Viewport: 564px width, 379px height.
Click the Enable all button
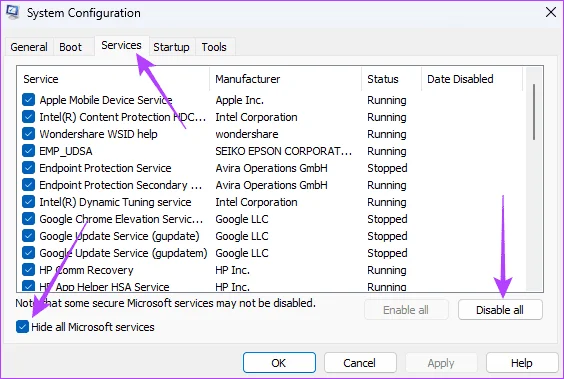click(406, 310)
